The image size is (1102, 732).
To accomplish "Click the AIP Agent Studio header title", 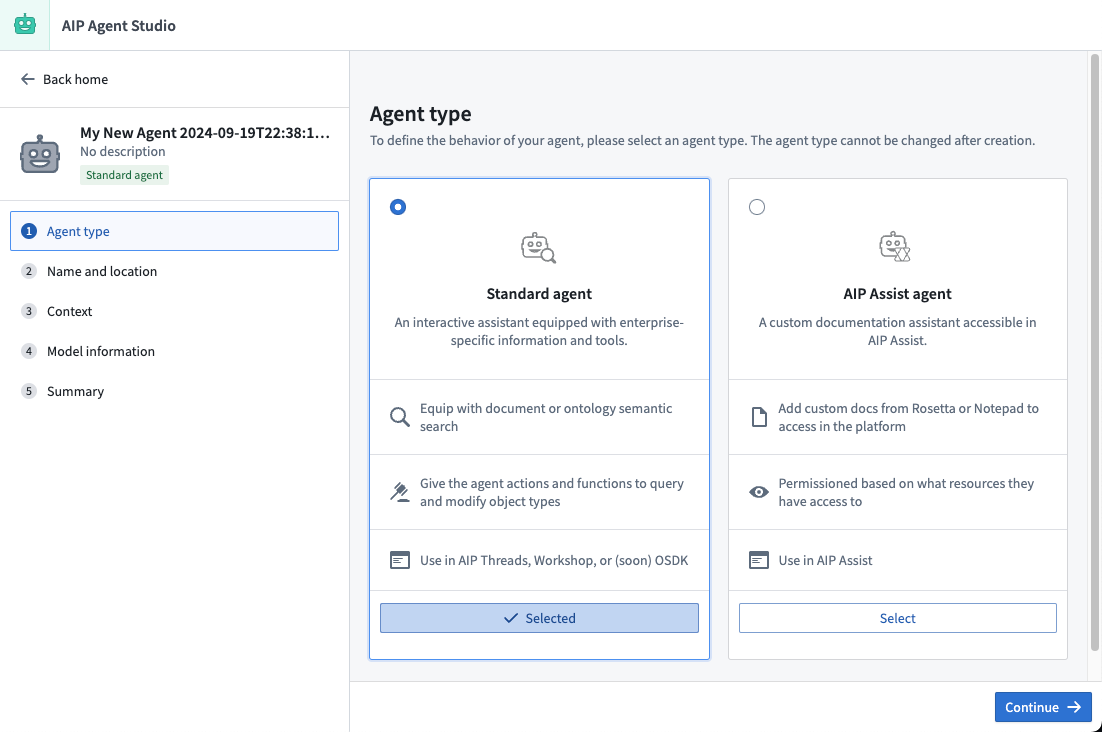I will (119, 25).
